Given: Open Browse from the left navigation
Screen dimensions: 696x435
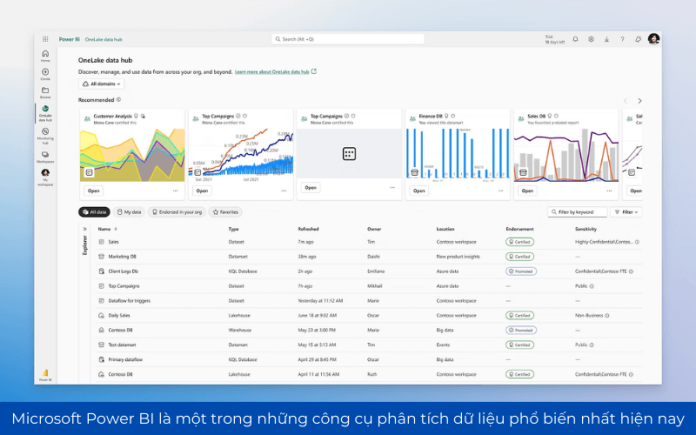Looking at the screenshot, I should coord(45,93).
